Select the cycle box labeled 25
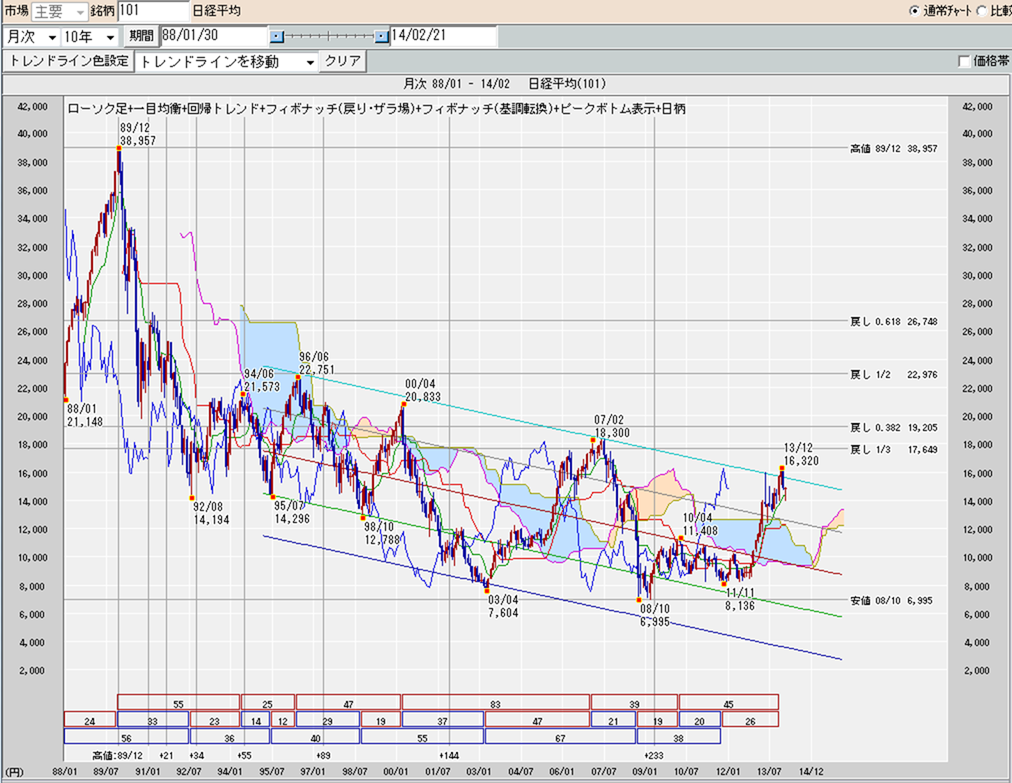Image resolution: width=1012 pixels, height=783 pixels. 267,702
